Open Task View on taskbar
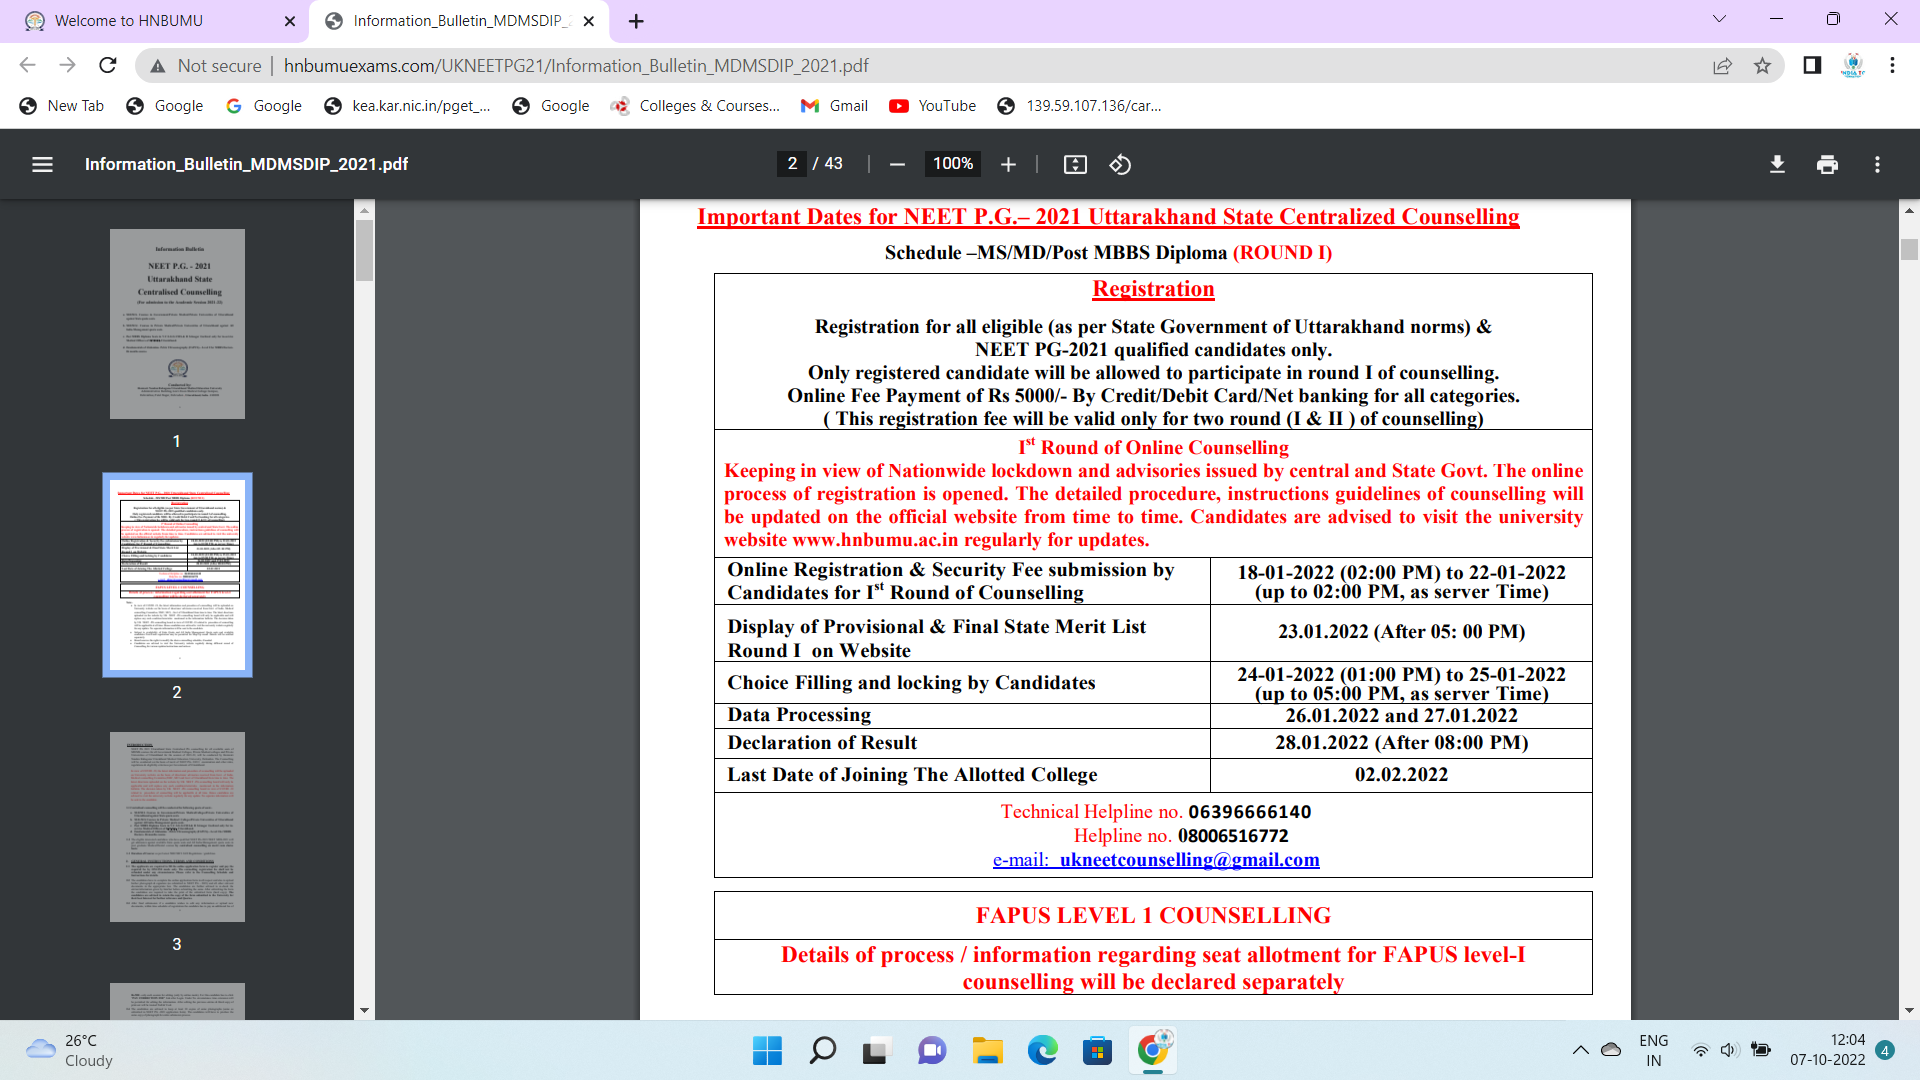 tap(877, 1050)
